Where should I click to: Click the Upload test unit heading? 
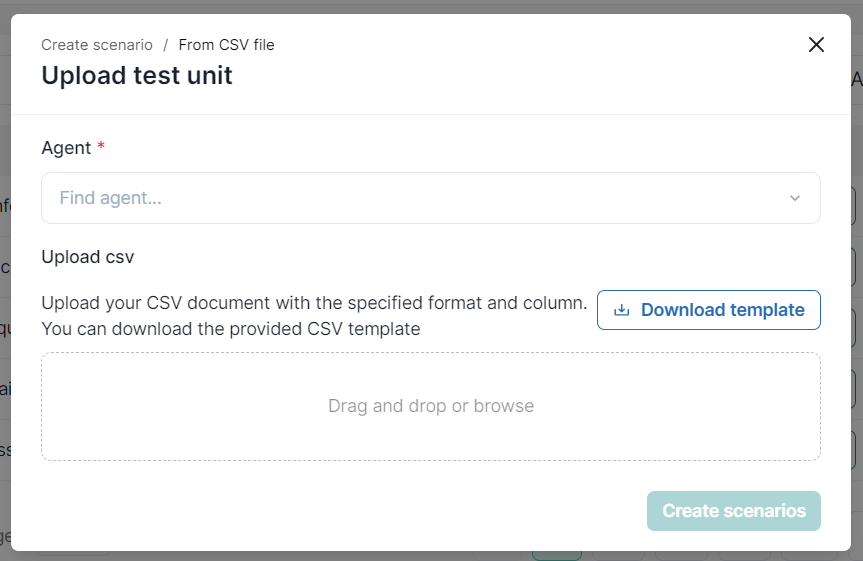pos(137,75)
